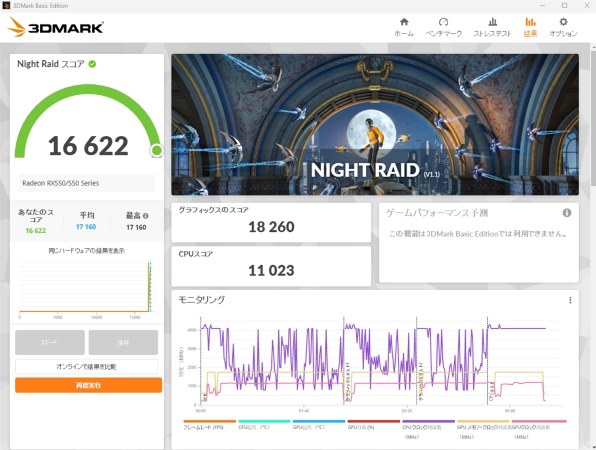Screen dimensions: 596x450
Task: Click the graphics score value 18 260
Action: pos(271,227)
